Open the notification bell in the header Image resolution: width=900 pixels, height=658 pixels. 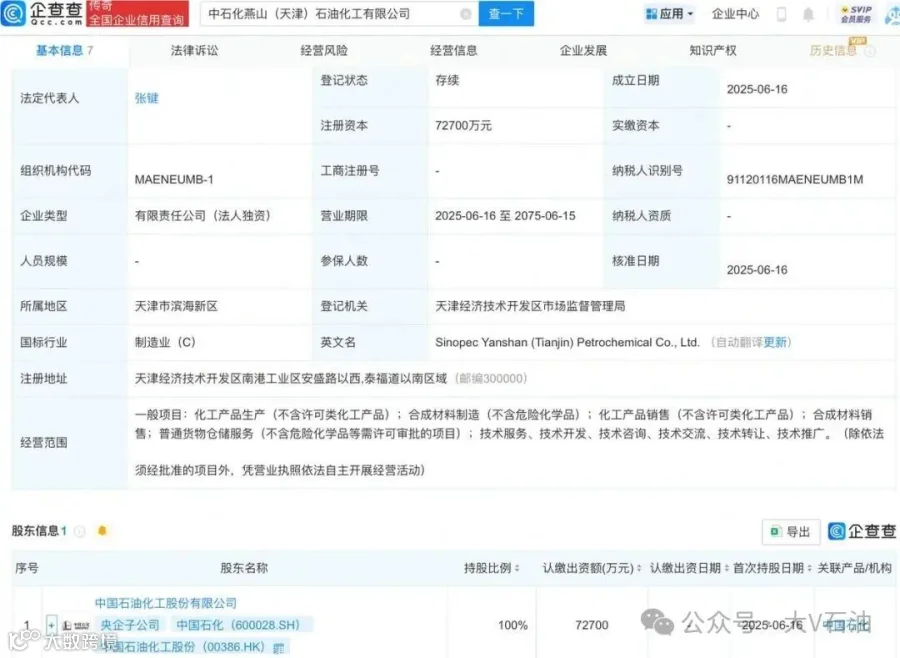point(808,14)
